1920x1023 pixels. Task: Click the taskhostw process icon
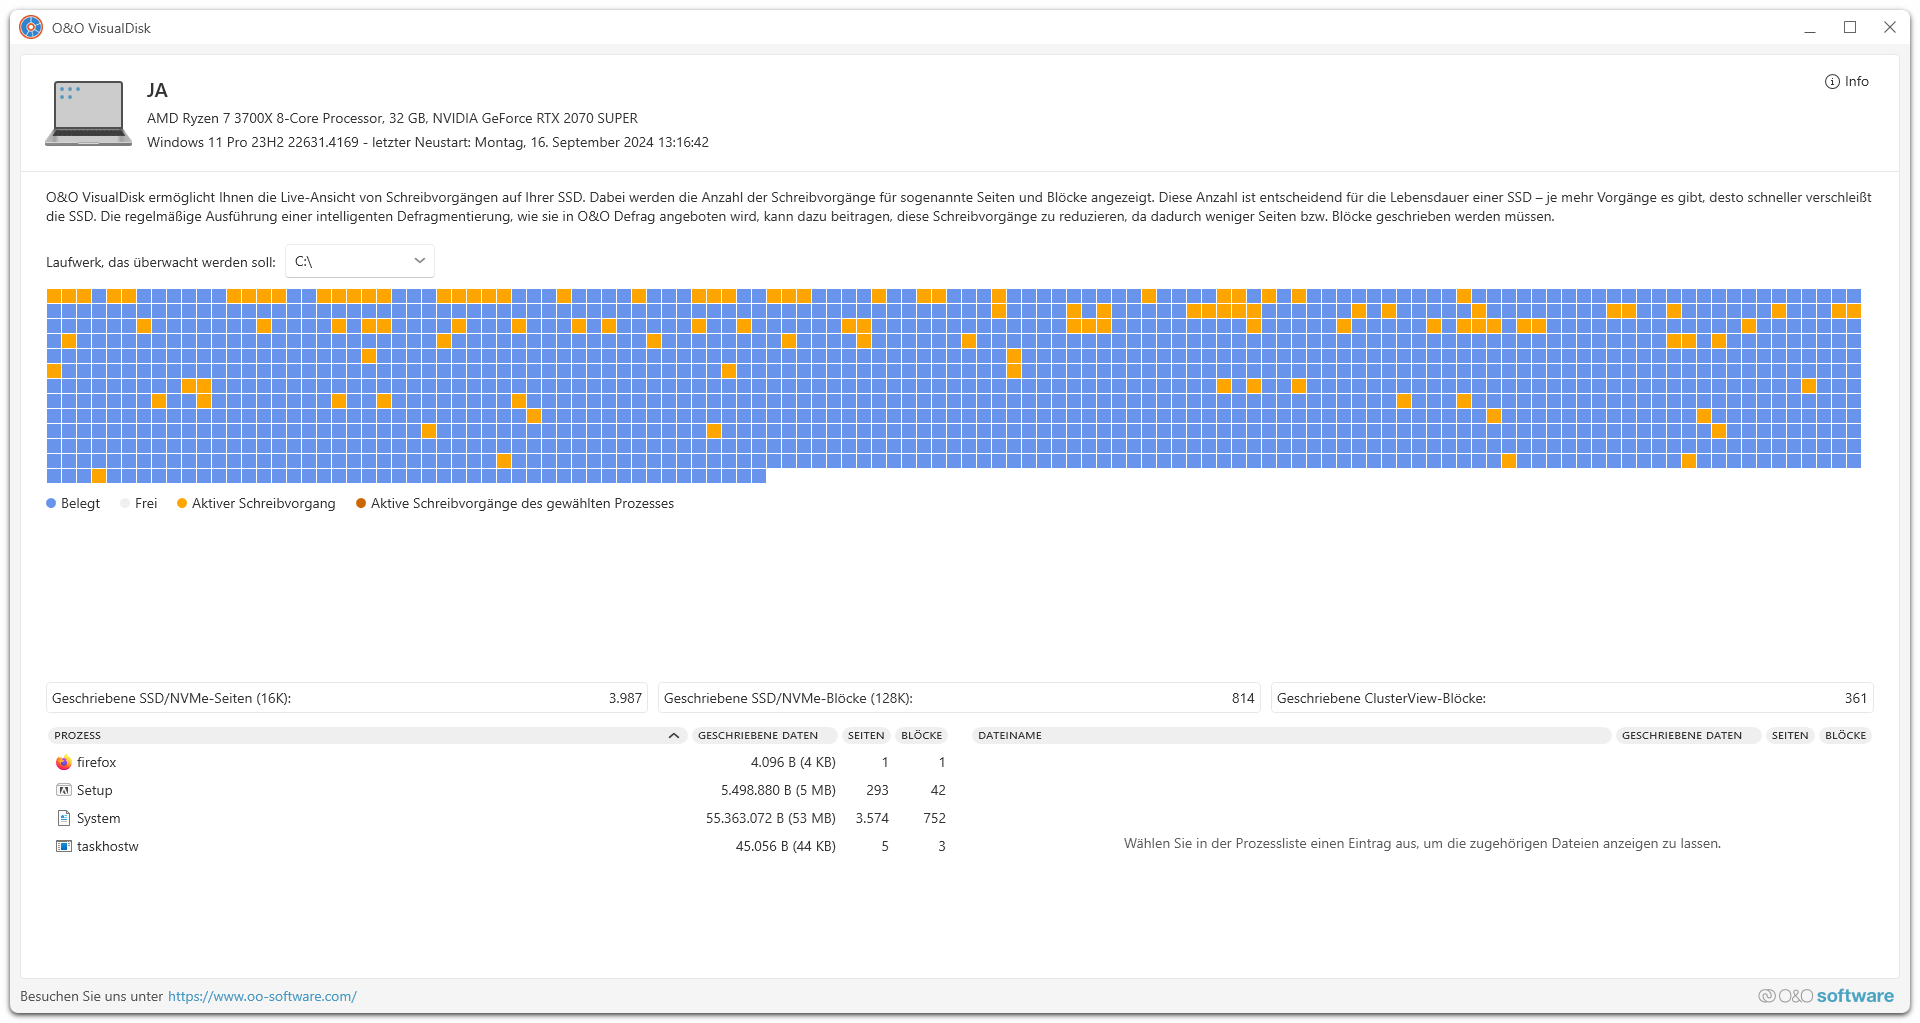click(x=64, y=846)
